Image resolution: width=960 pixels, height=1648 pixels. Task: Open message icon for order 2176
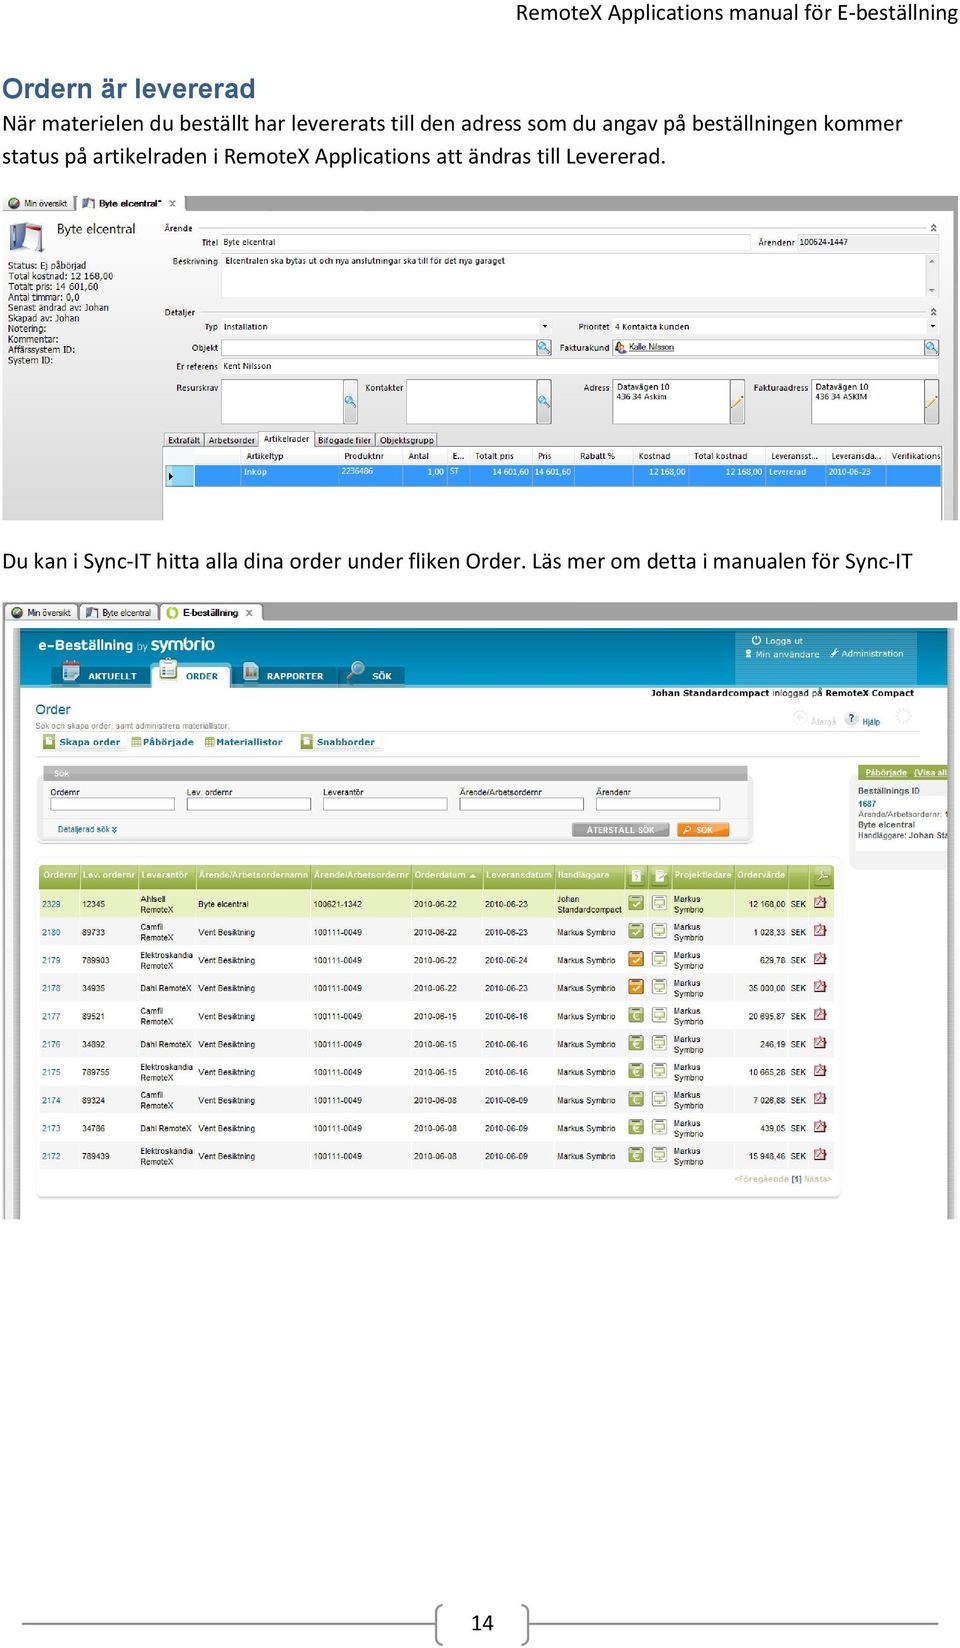[x=659, y=1043]
